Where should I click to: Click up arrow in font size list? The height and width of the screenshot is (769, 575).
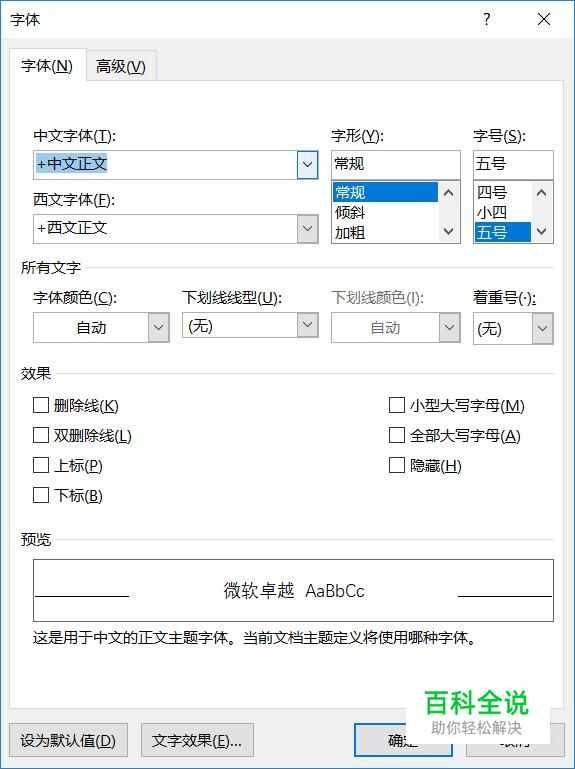point(542,193)
